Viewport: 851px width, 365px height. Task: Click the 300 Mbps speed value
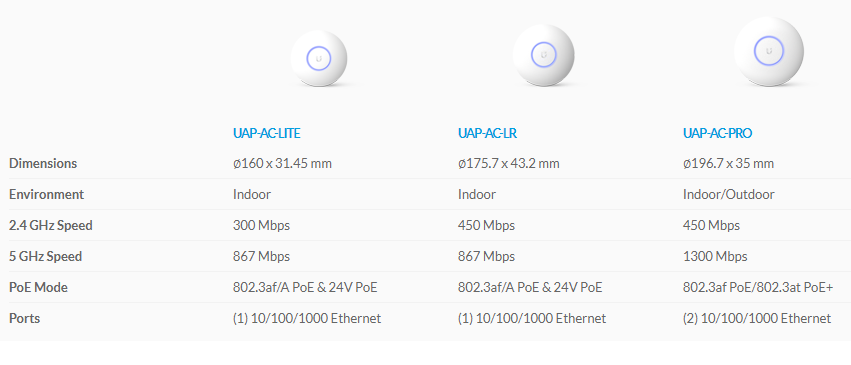coord(262,225)
